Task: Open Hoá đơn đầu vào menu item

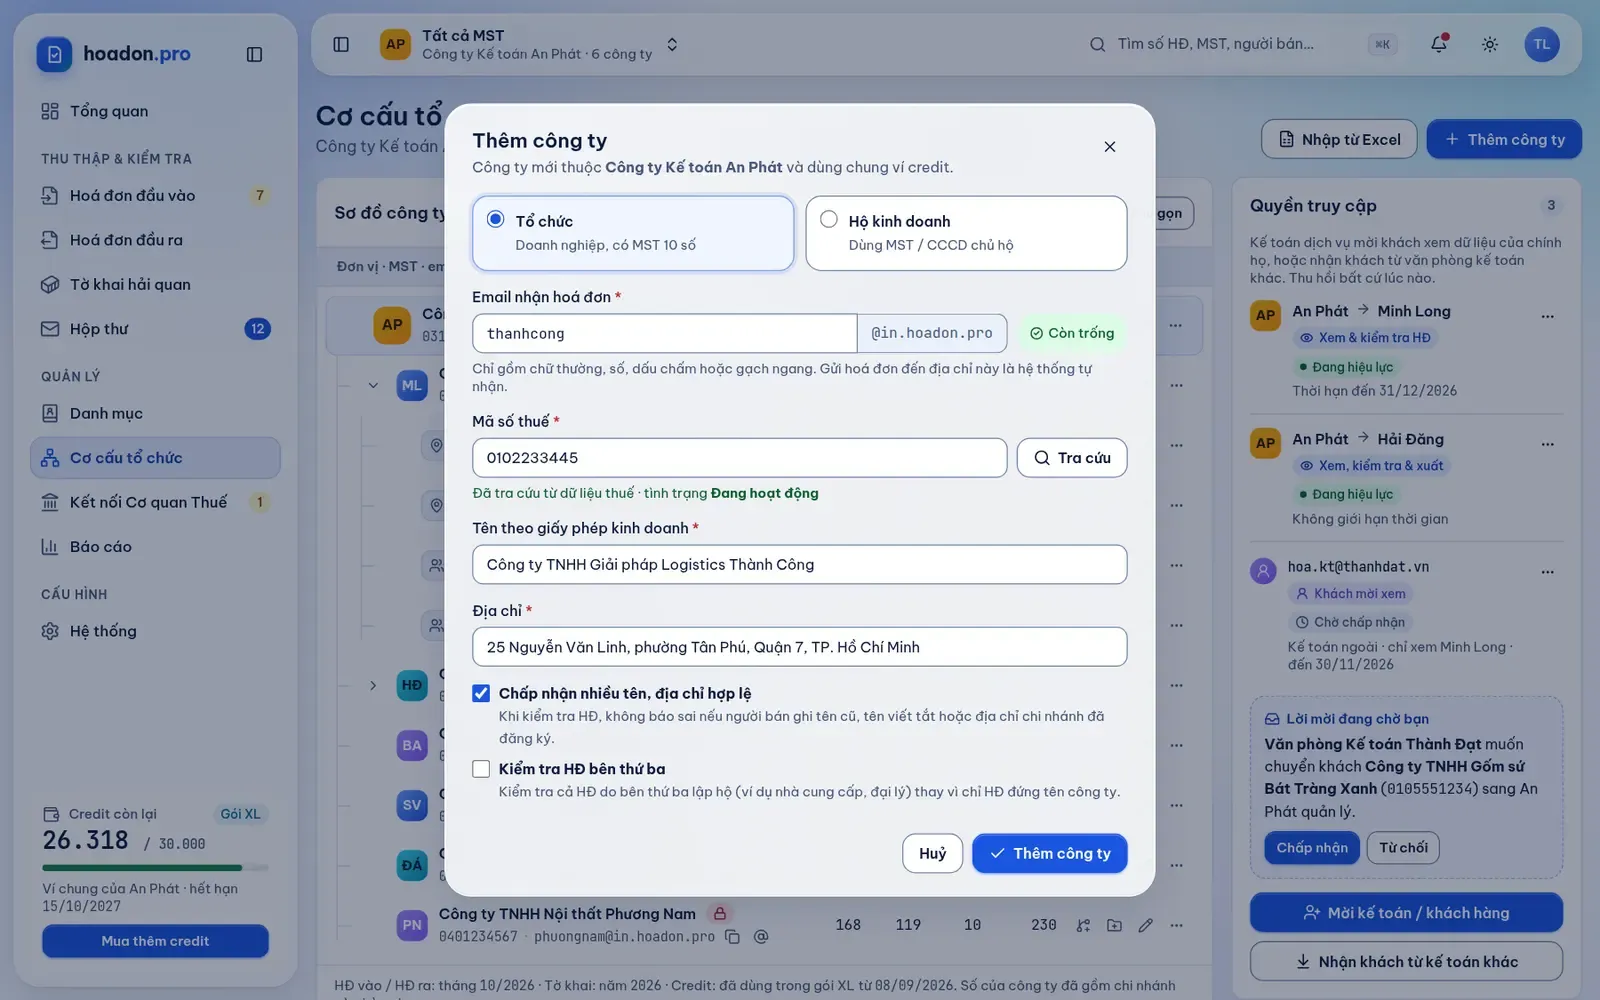Action: pos(155,195)
